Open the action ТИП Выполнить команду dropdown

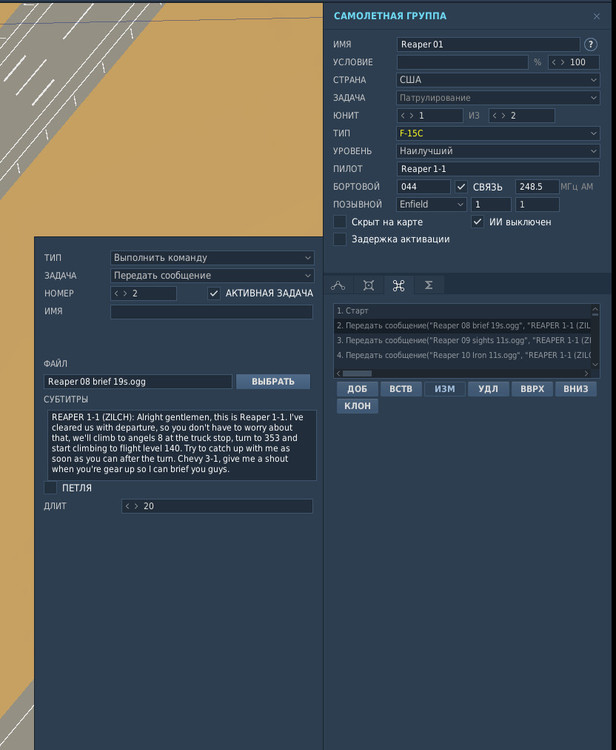(x=212, y=258)
